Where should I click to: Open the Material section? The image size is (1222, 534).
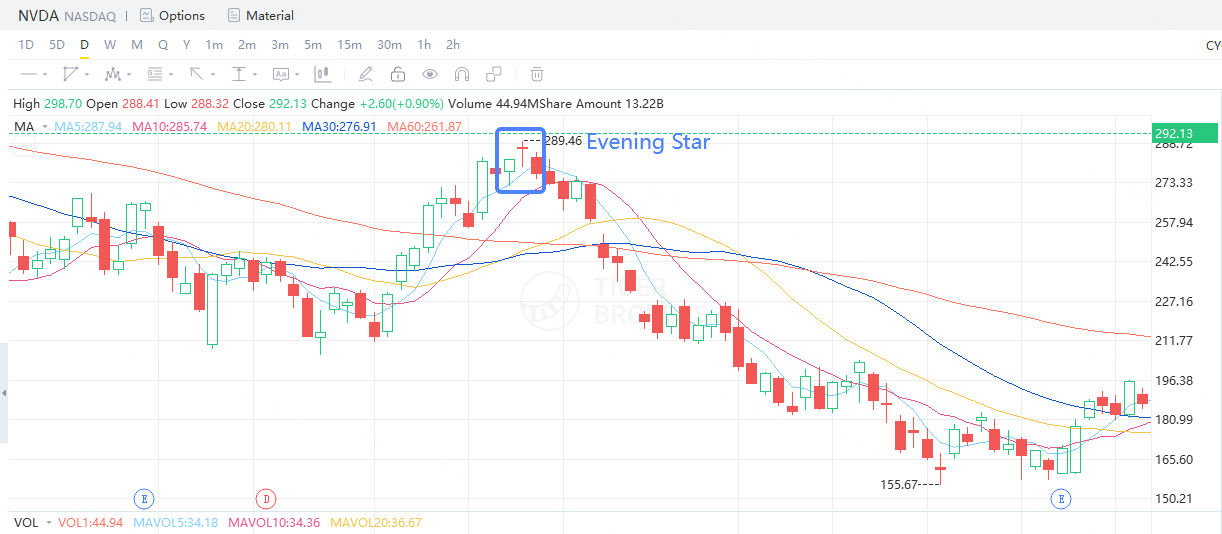click(261, 16)
